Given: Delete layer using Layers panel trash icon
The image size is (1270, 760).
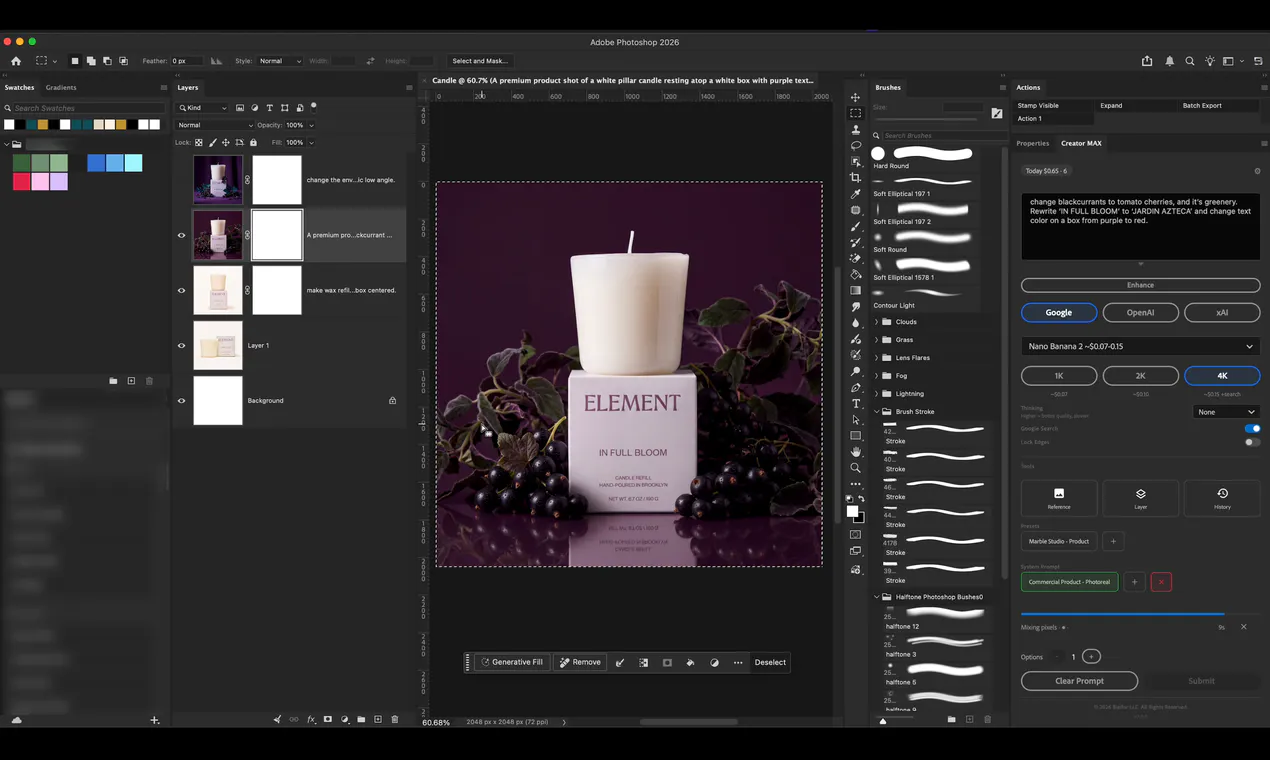Looking at the screenshot, I should [394, 719].
